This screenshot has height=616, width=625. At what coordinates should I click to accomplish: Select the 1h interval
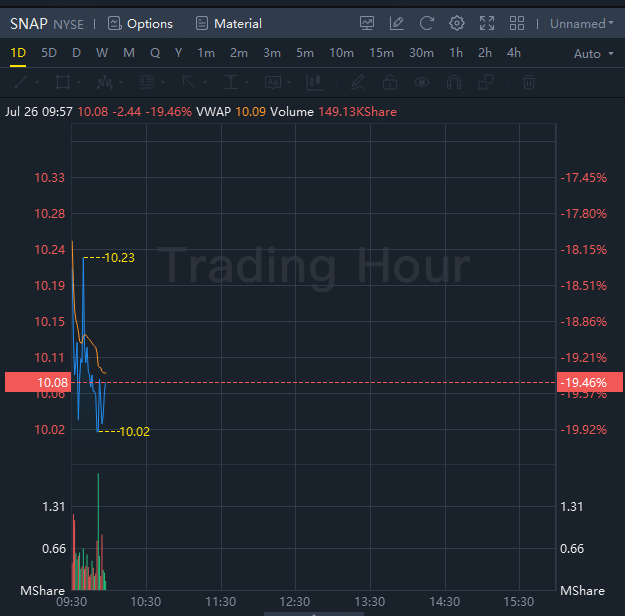coord(456,53)
